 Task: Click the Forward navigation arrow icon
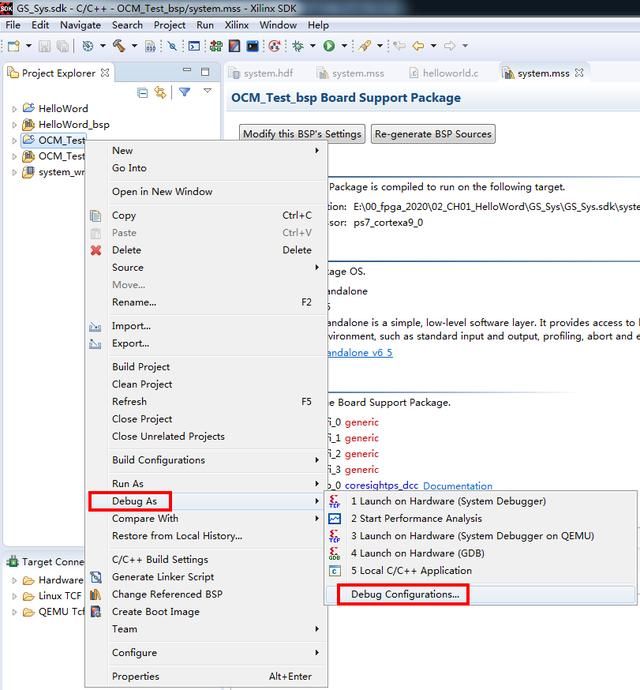tap(449, 46)
